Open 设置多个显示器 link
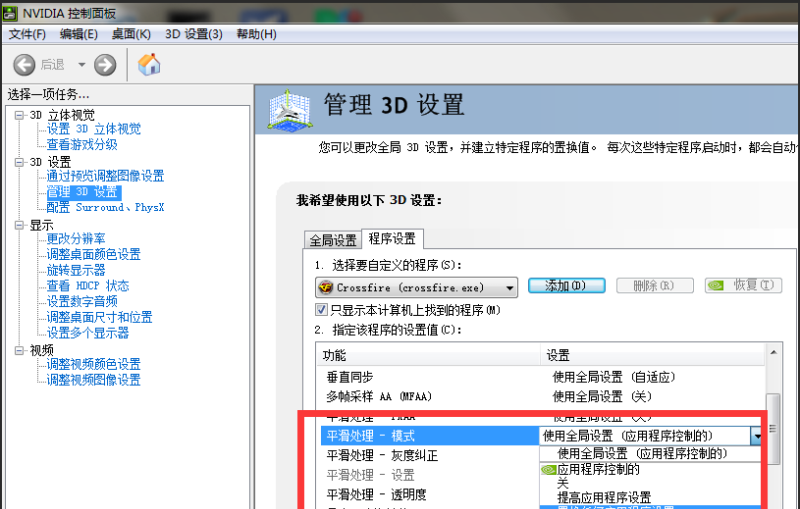 (x=88, y=333)
